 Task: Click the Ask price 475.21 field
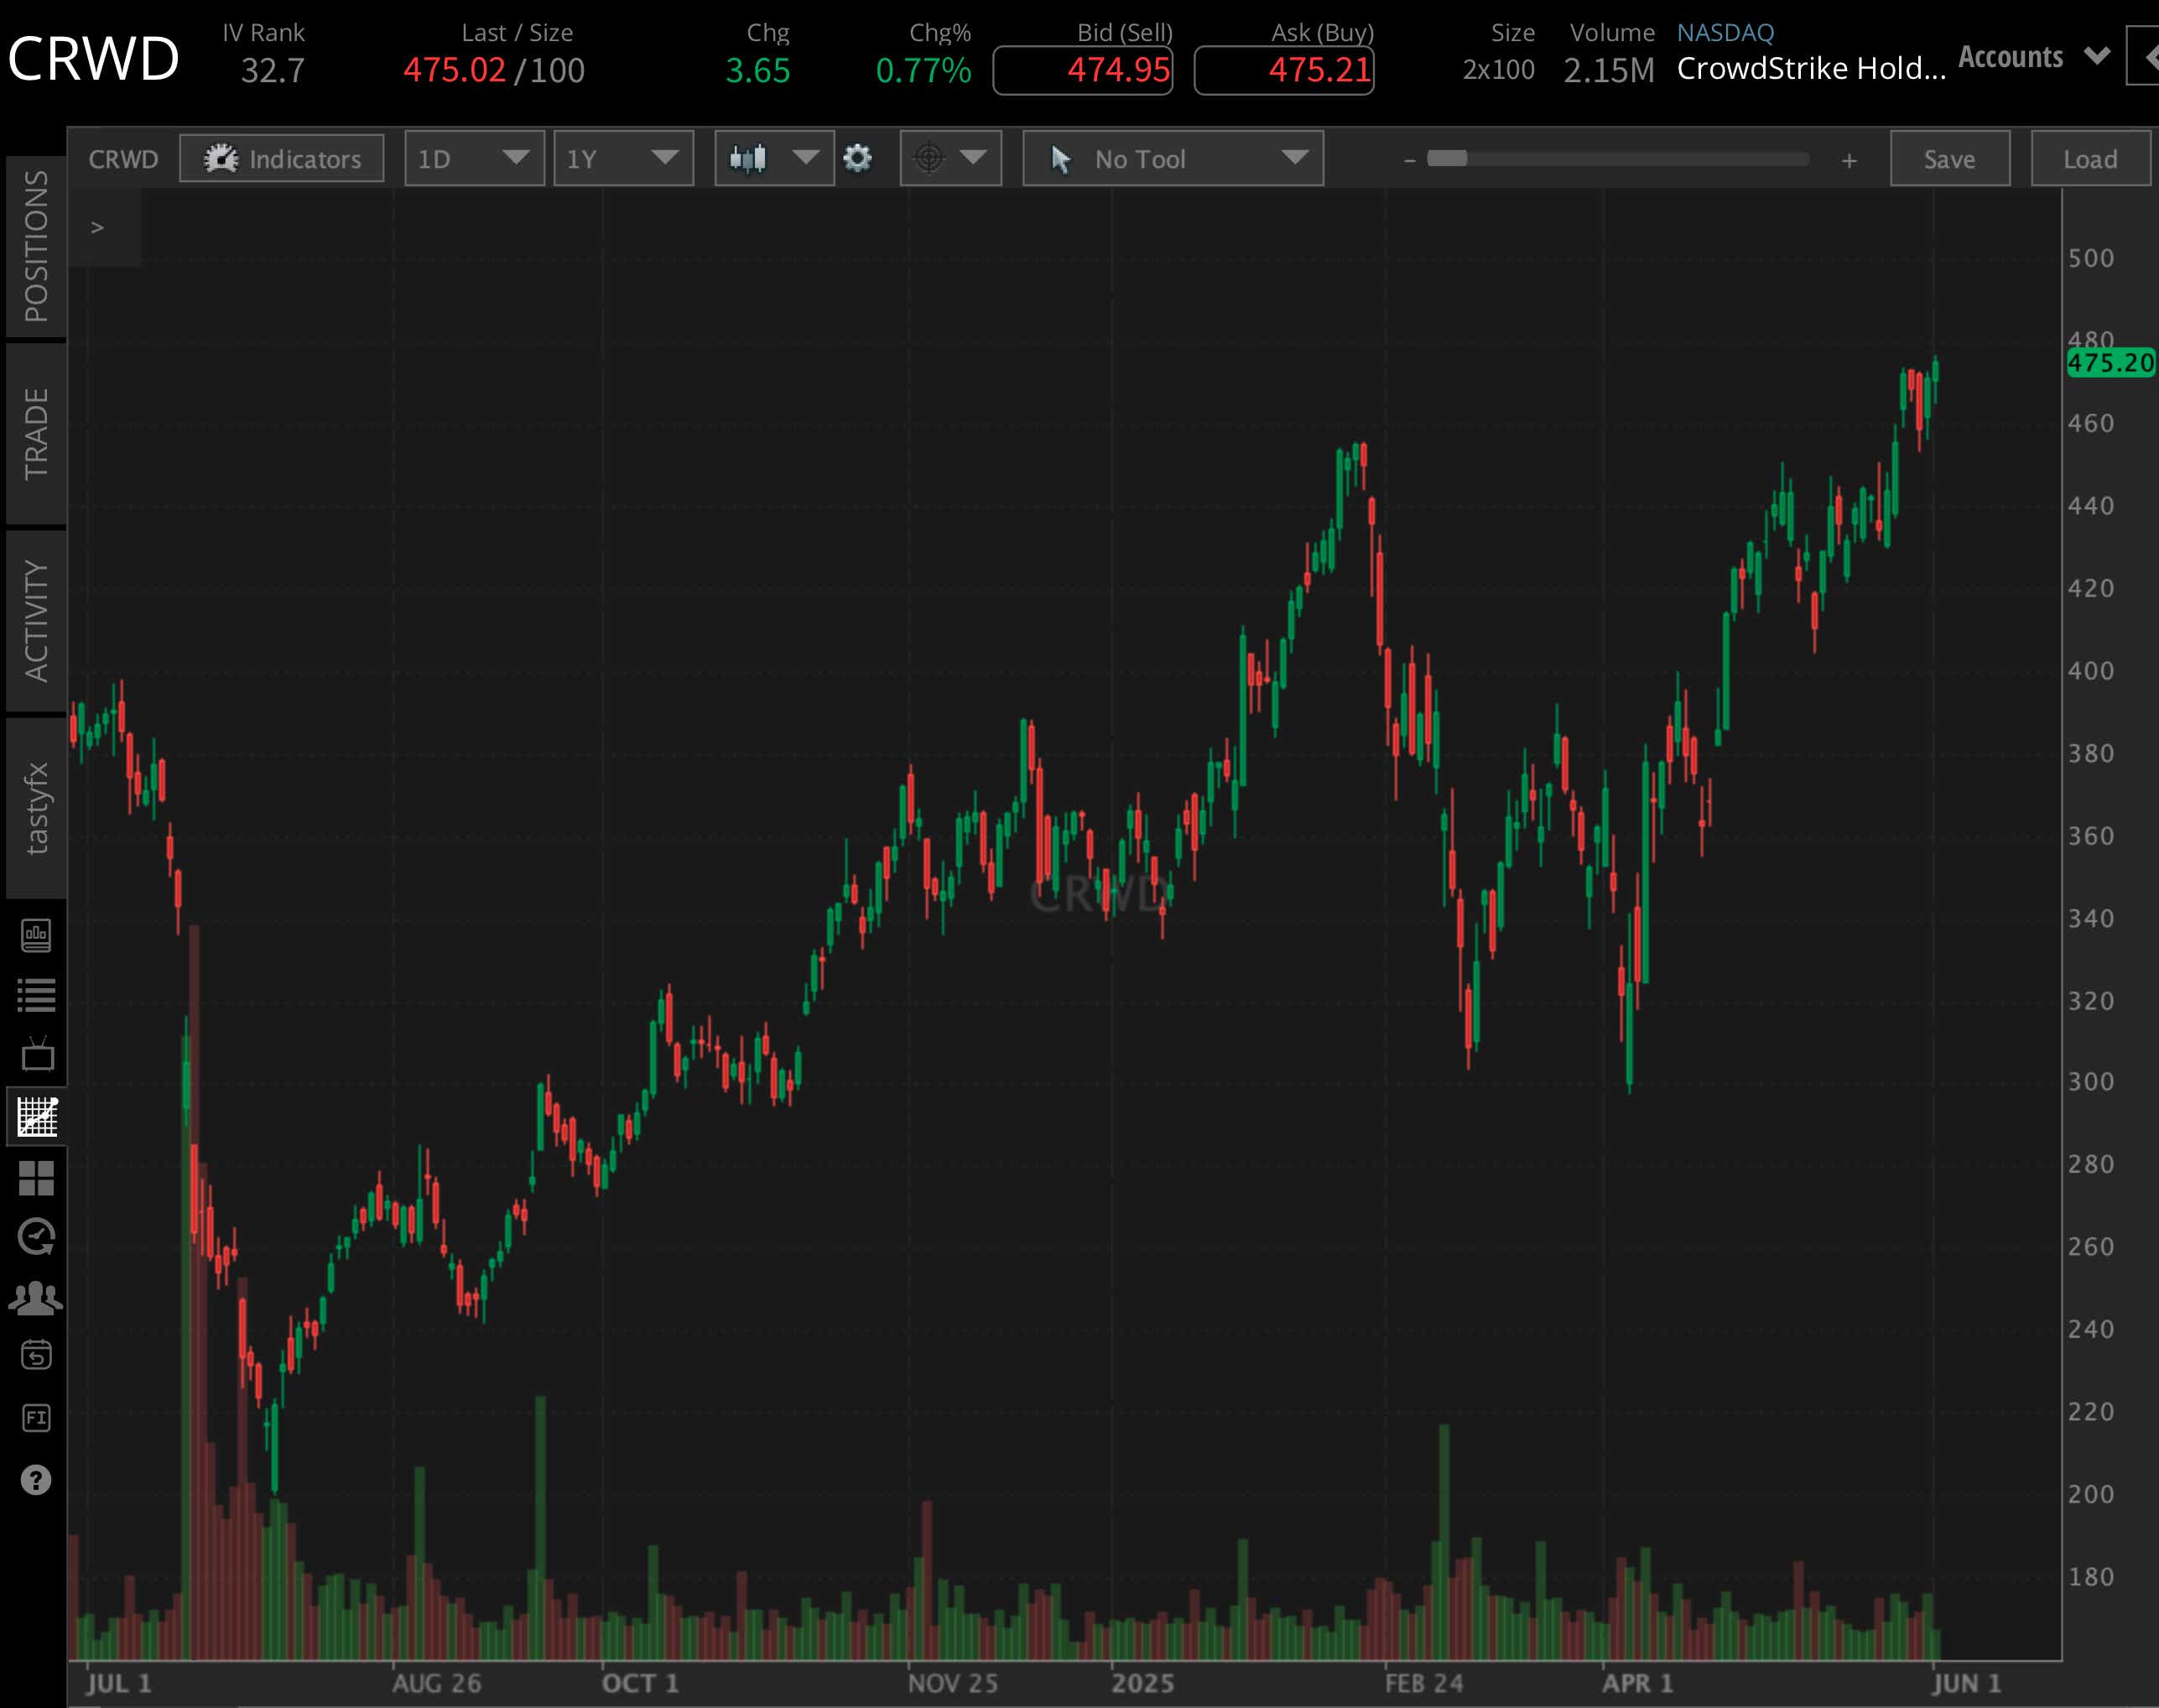click(x=1283, y=70)
